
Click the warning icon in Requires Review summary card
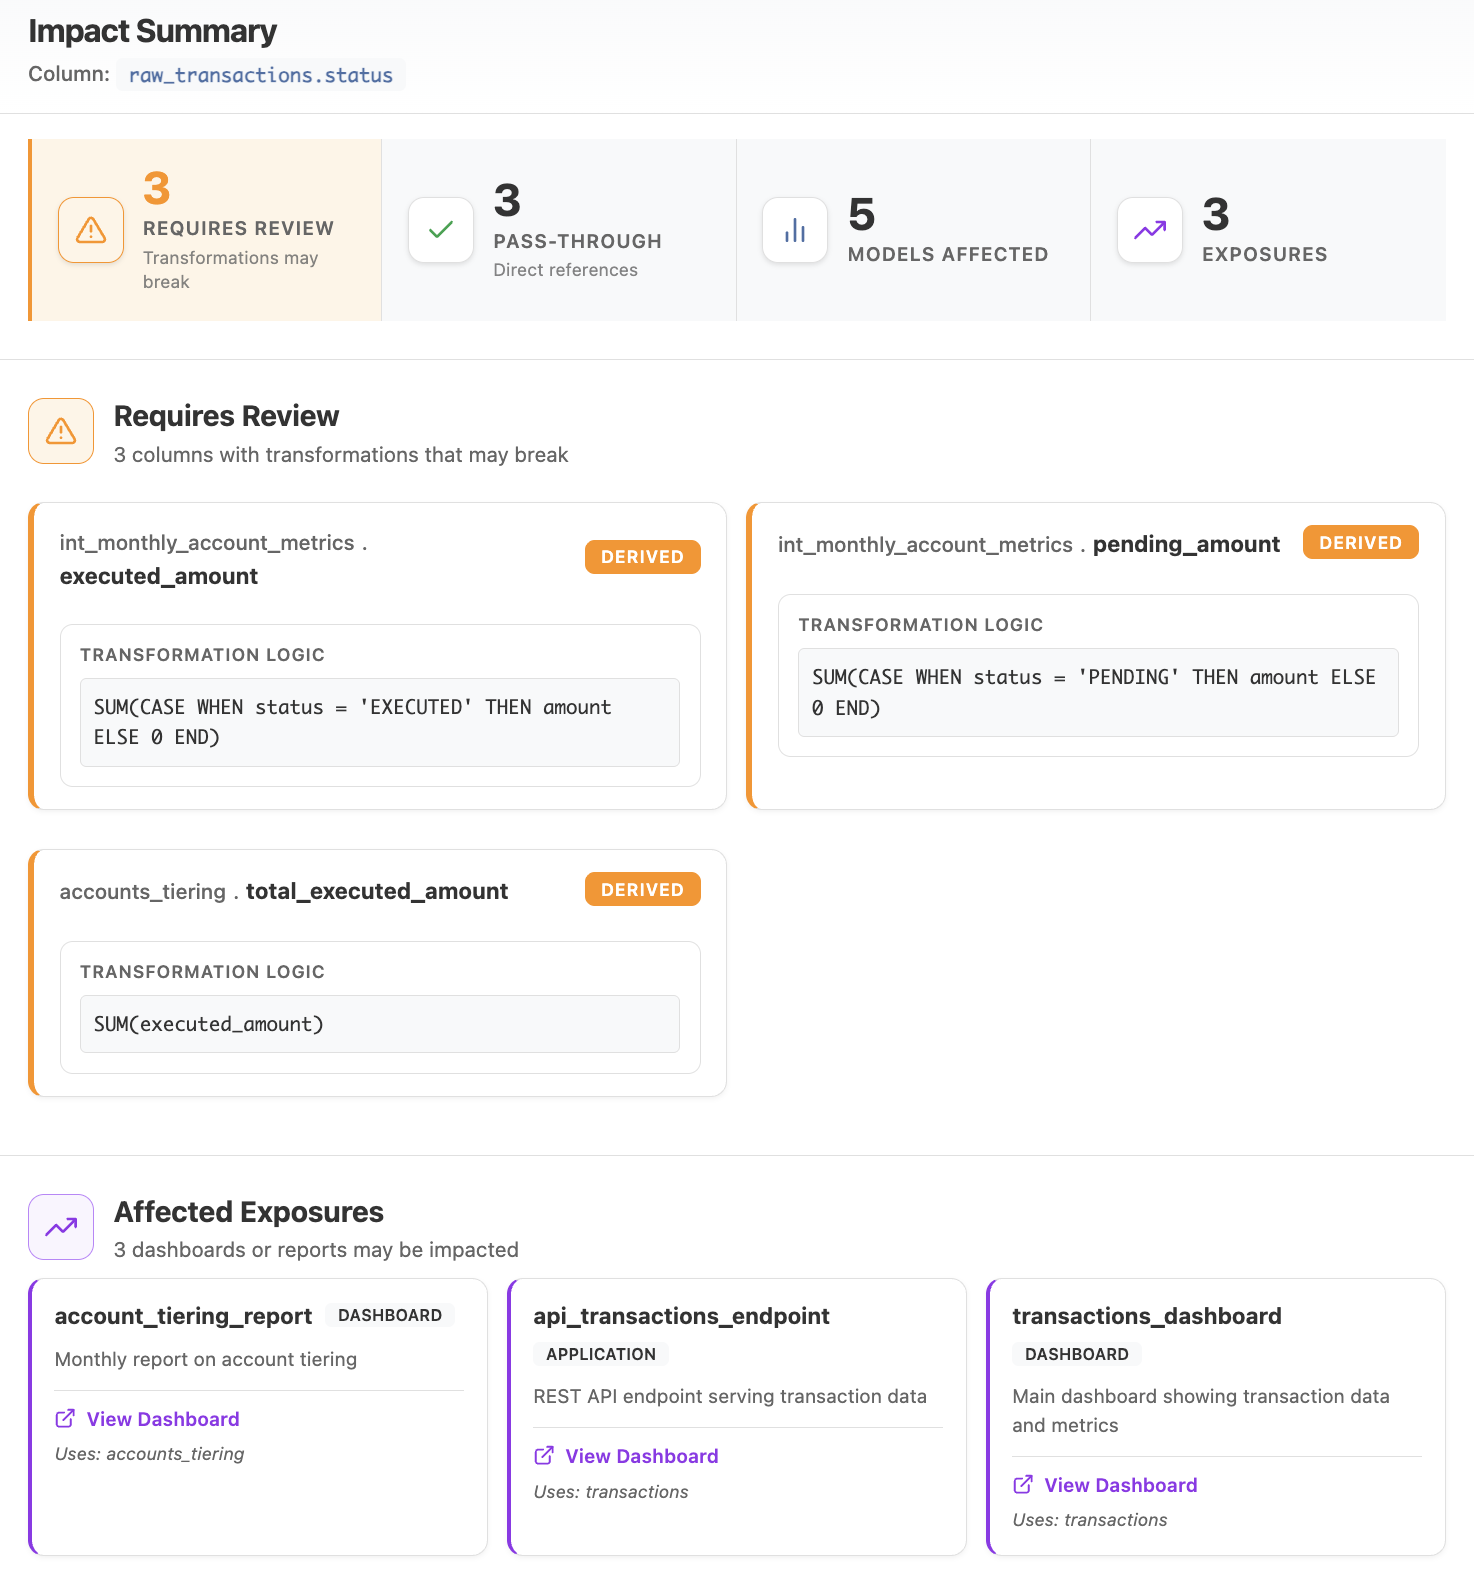pos(91,230)
